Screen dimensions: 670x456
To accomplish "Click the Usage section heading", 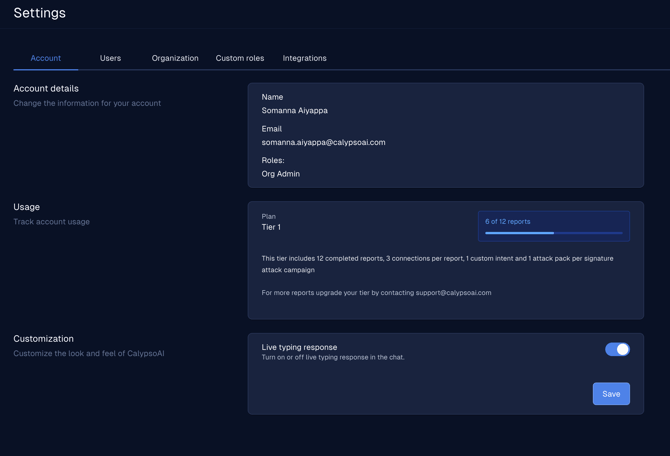I will tap(27, 207).
